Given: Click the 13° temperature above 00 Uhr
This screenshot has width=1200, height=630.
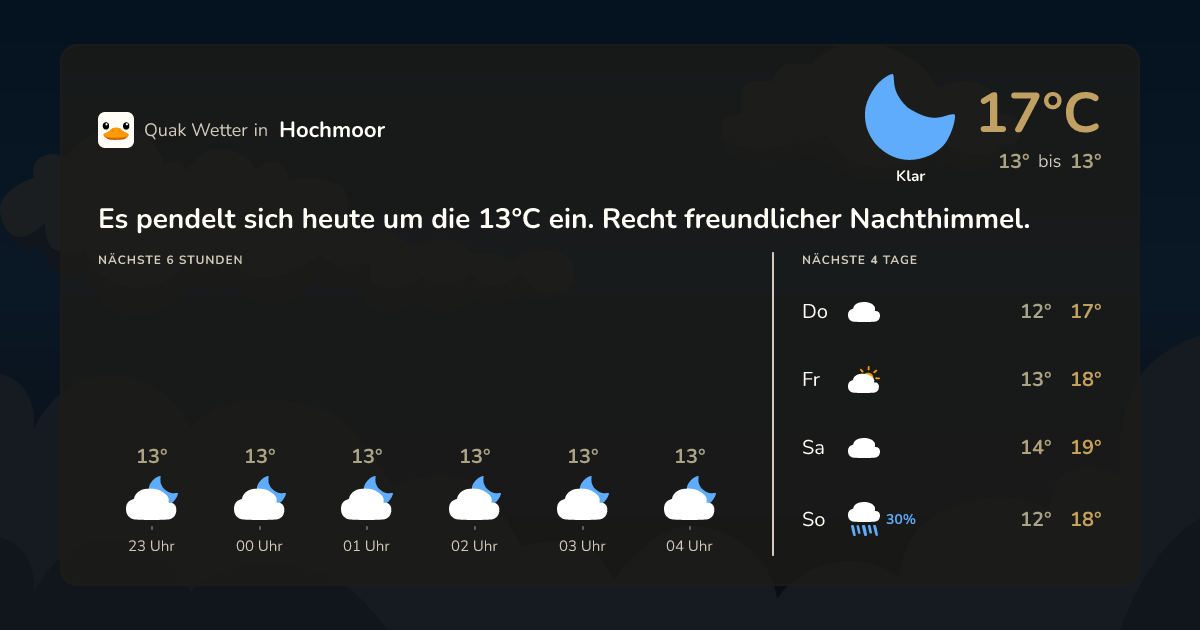Looking at the screenshot, I should click(260, 457).
